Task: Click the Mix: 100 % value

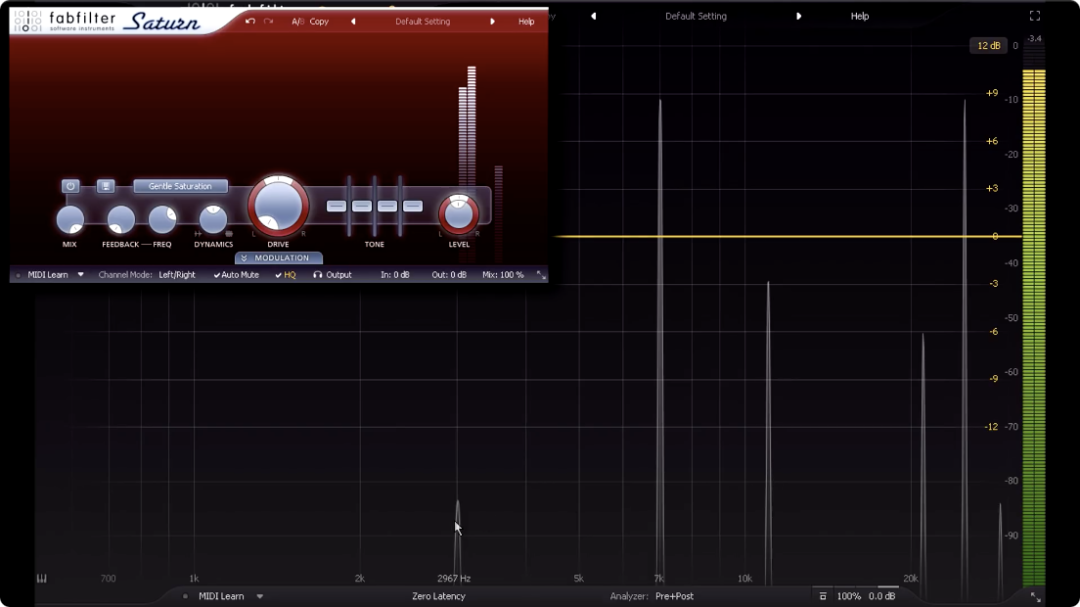Action: click(503, 275)
